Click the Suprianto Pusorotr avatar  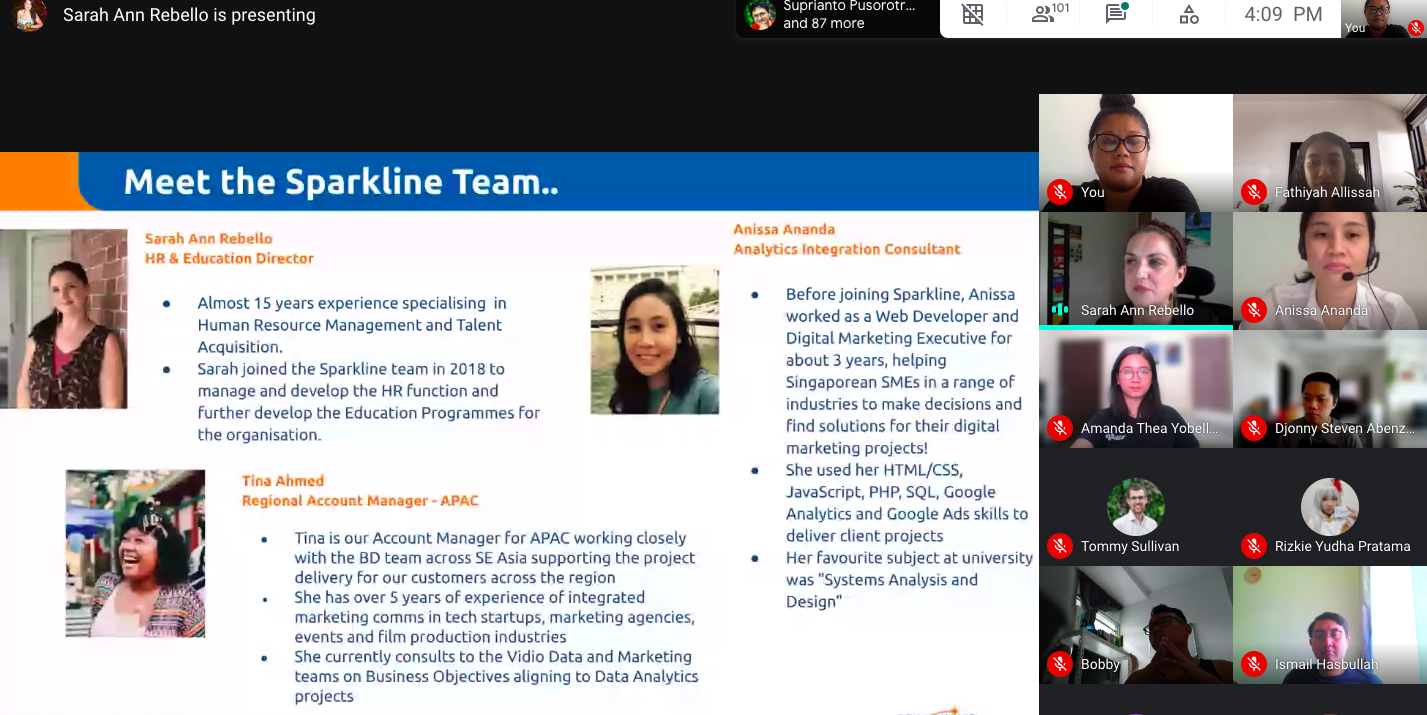tap(760, 15)
